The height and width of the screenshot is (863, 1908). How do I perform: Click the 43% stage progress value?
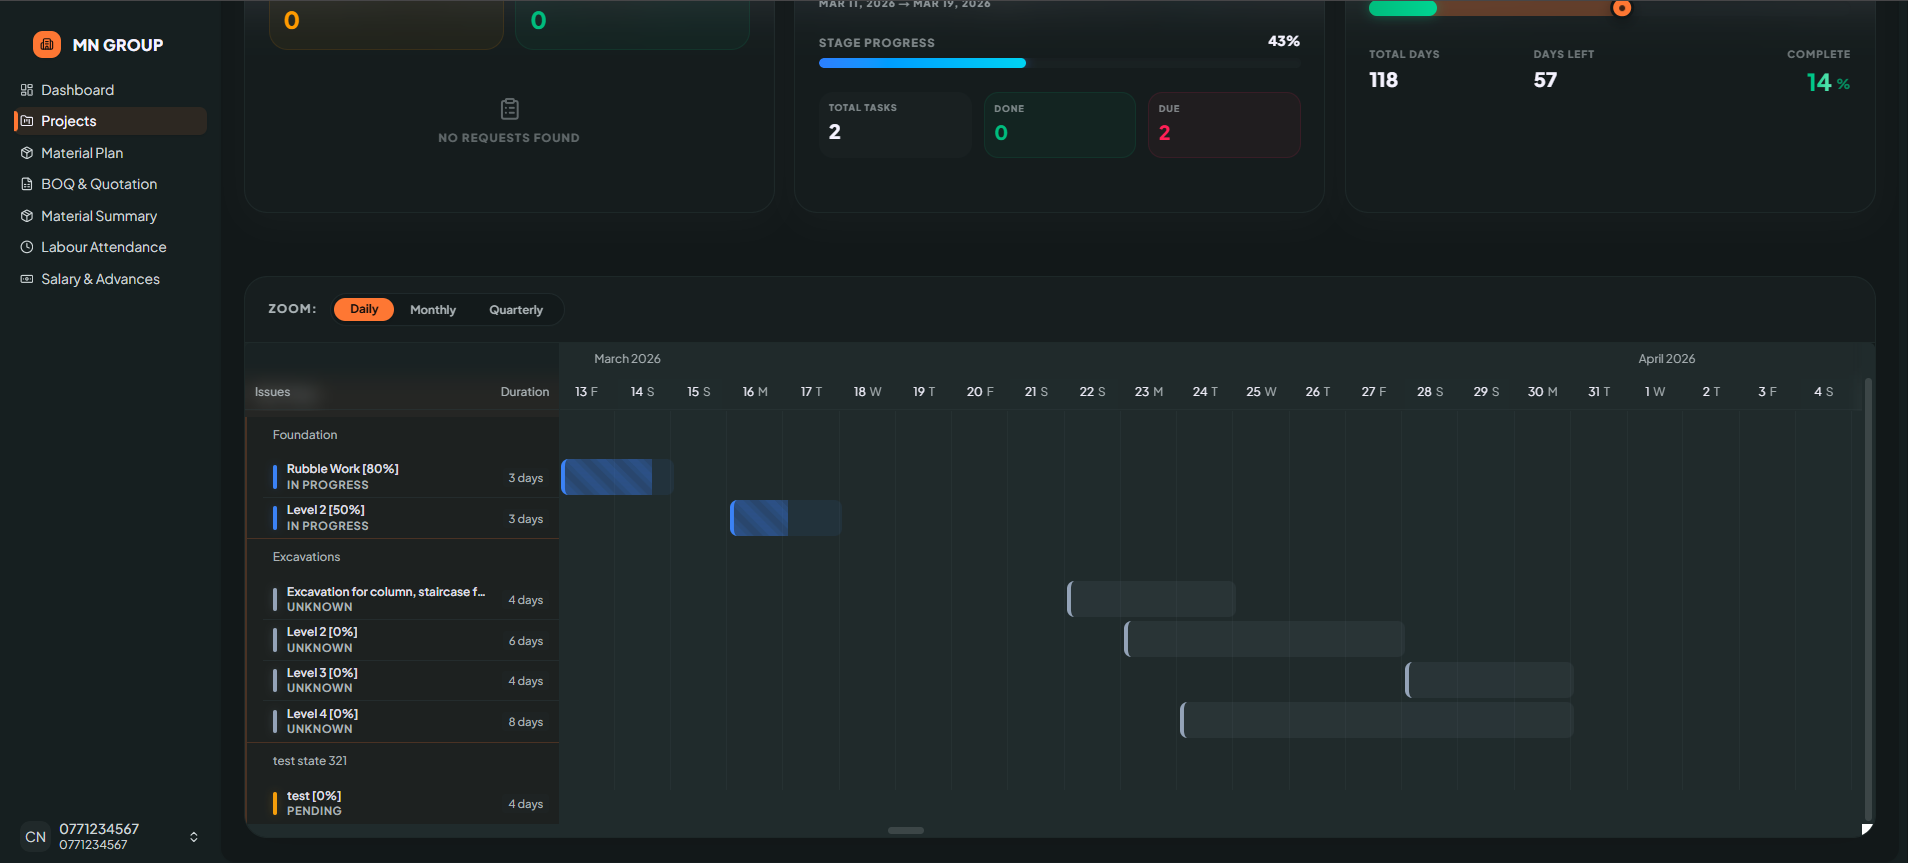click(1284, 41)
